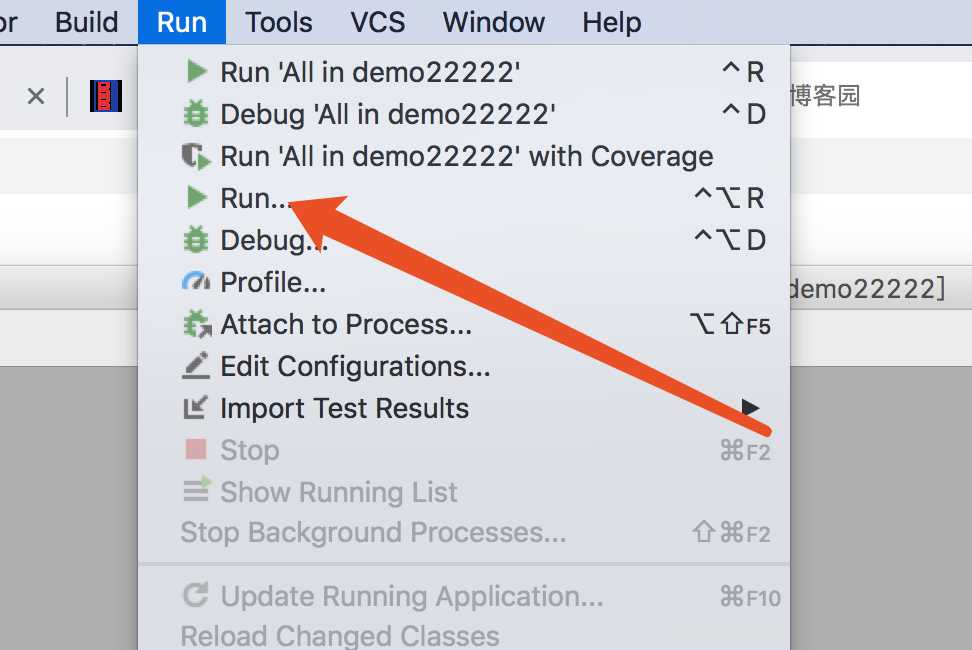
Task: Open the Window menu
Action: pyautogui.click(x=493, y=22)
